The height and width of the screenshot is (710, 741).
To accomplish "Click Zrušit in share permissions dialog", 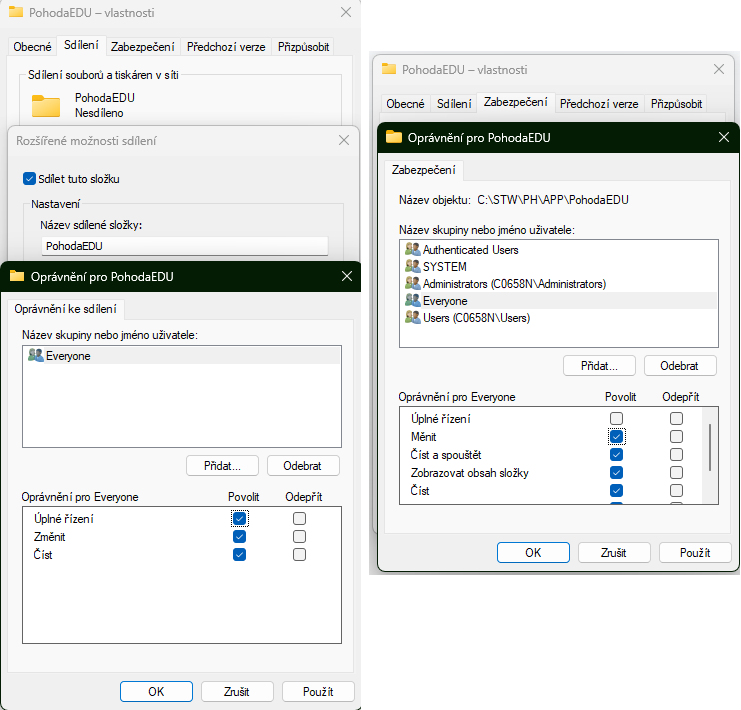I will click(x=237, y=692).
